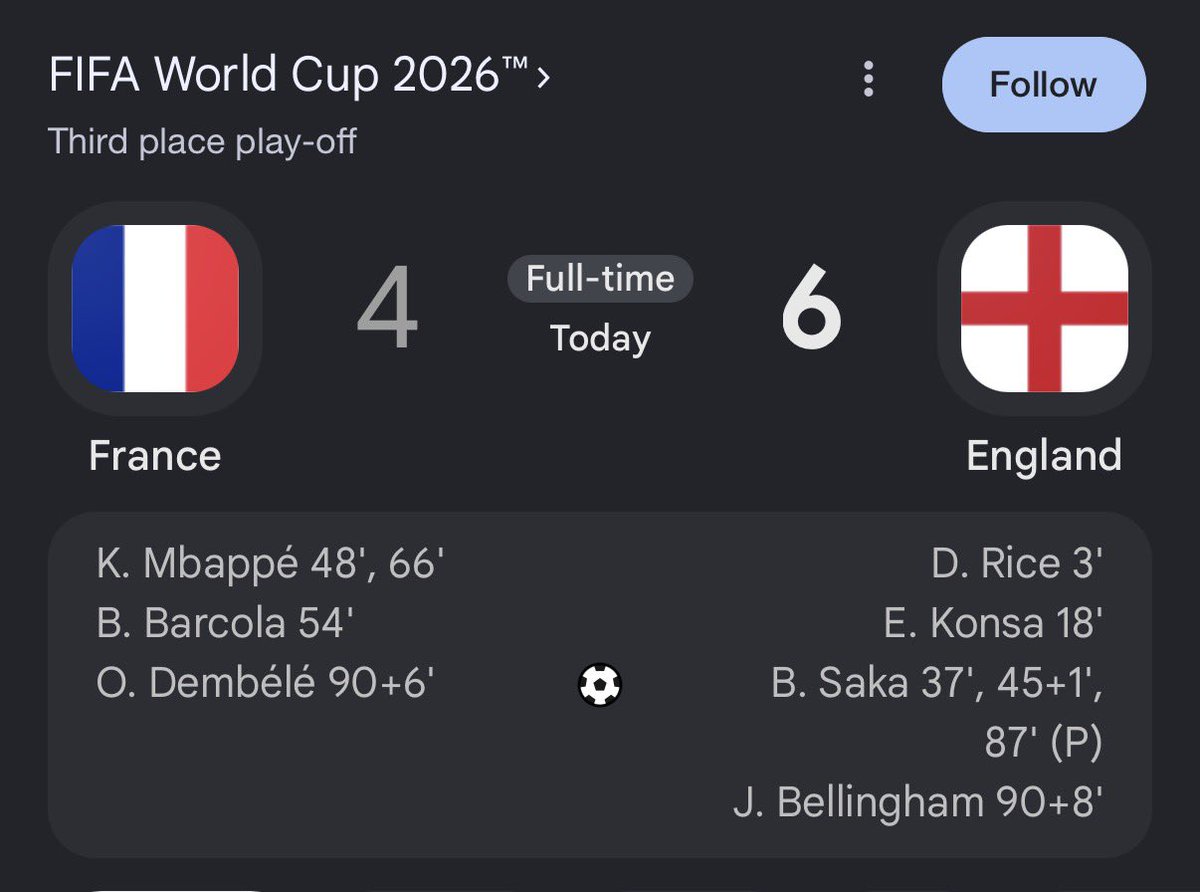Select the France team name

(x=155, y=456)
